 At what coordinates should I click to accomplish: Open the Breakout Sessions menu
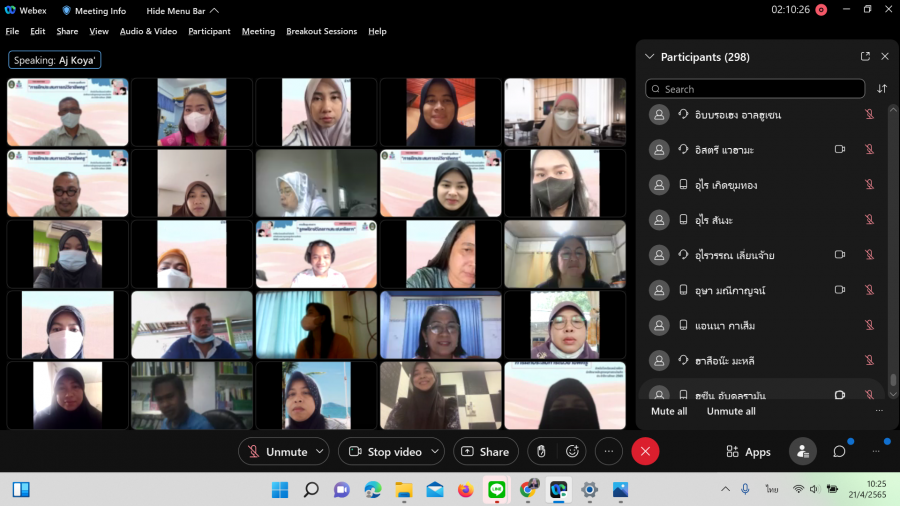321,31
